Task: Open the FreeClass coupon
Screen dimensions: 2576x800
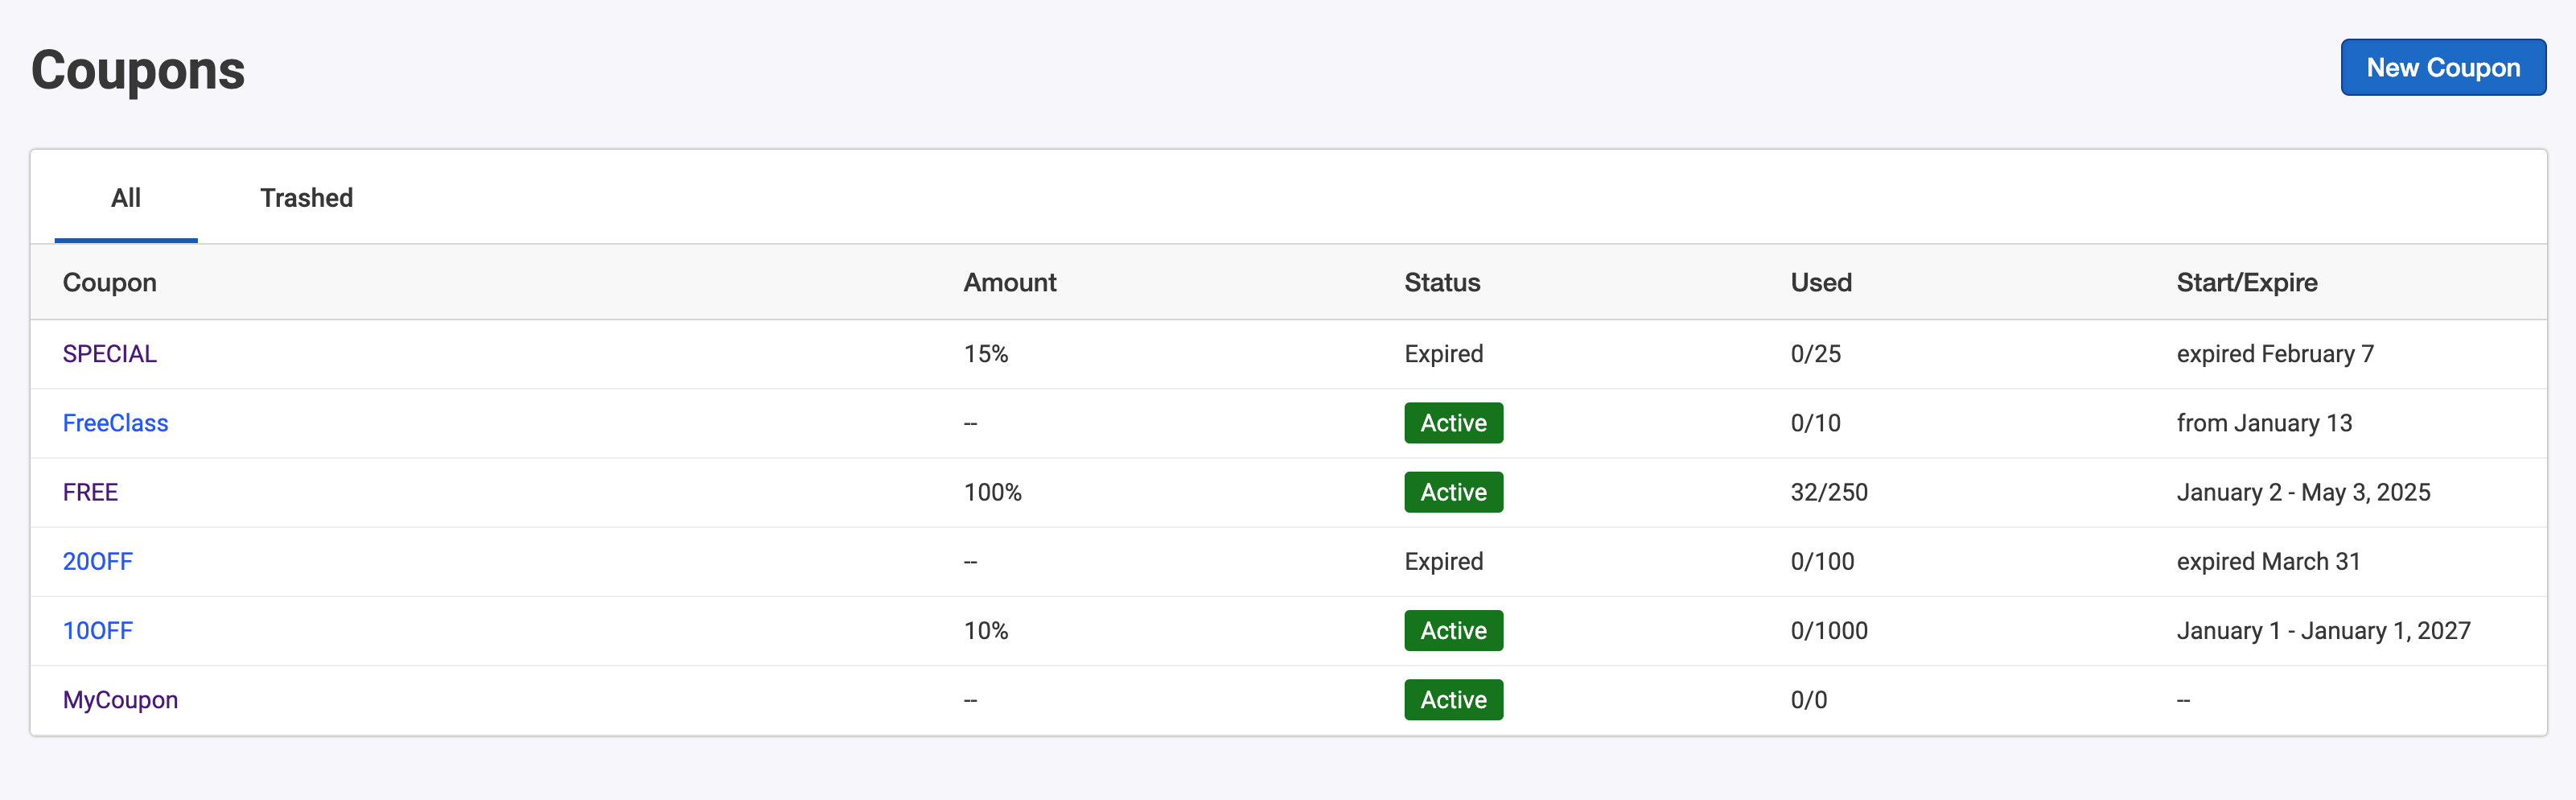Action: click(115, 422)
